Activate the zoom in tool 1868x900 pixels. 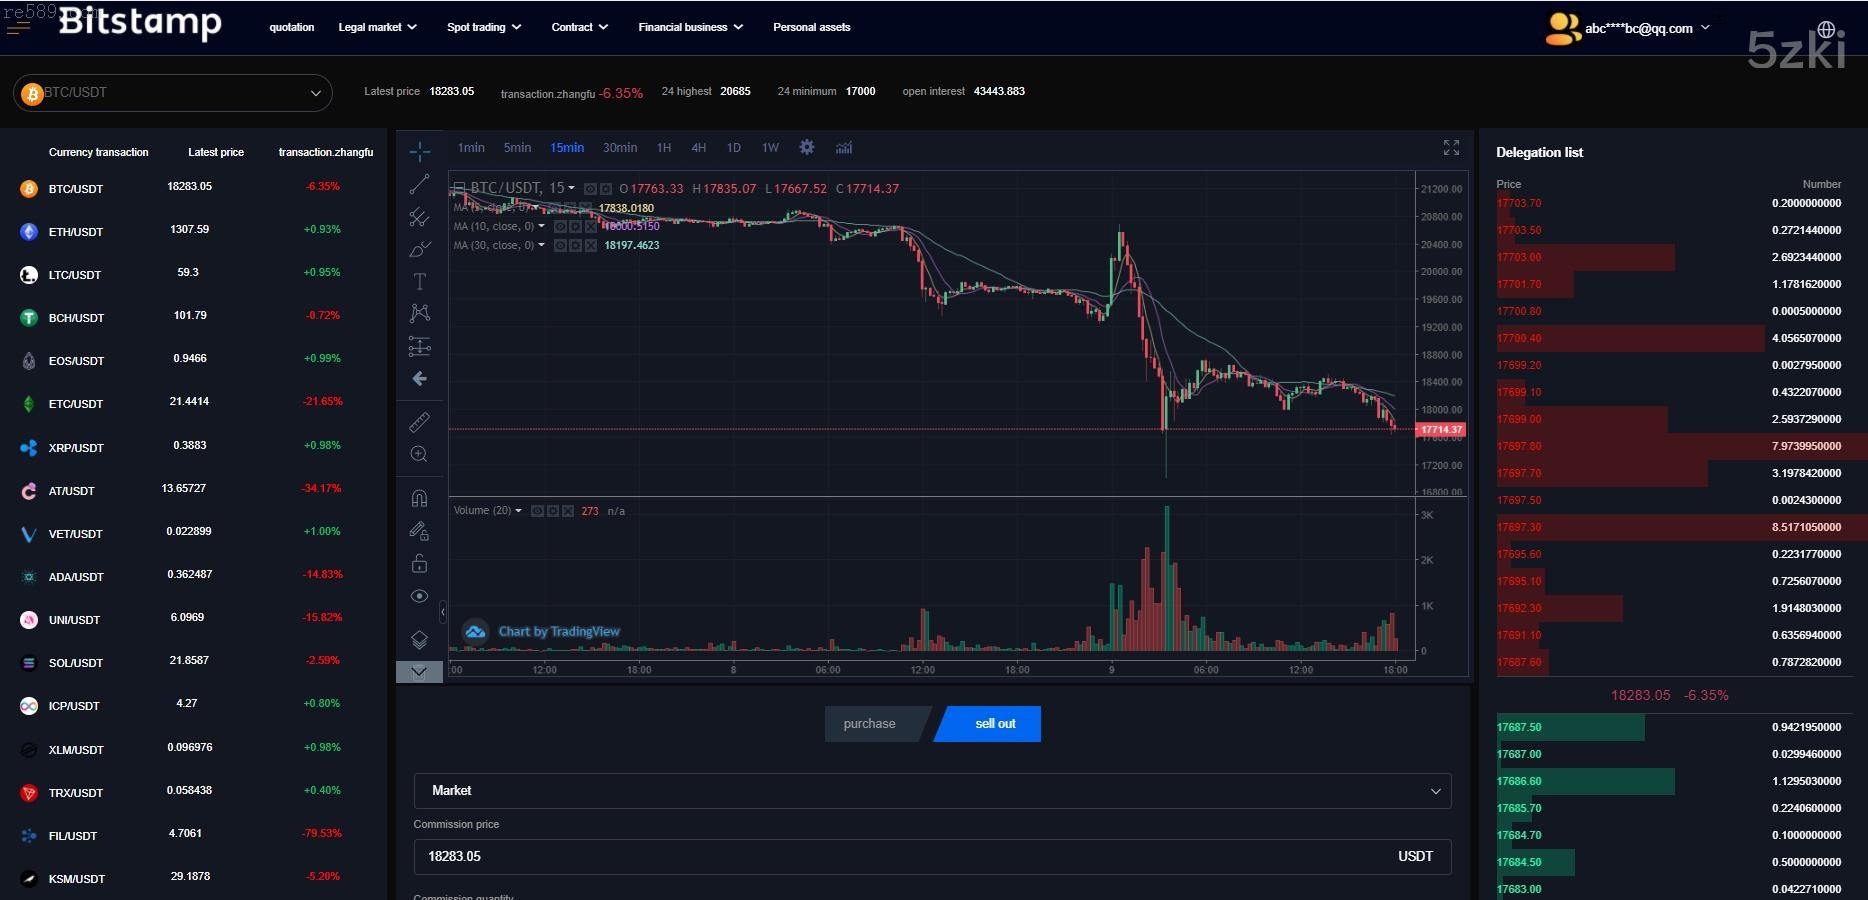pyautogui.click(x=420, y=454)
